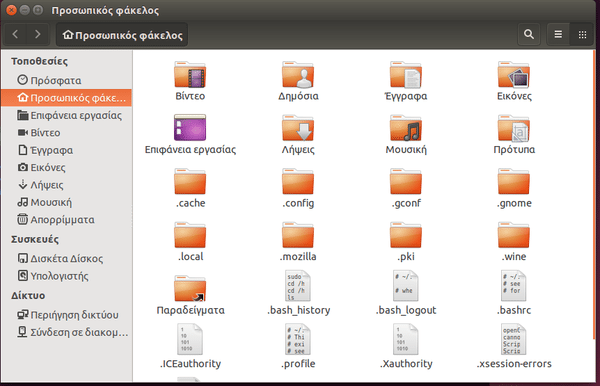Open Επιφάνεια εργασίας in the sidebar
This screenshot has height=386, width=600.
(x=66, y=115)
